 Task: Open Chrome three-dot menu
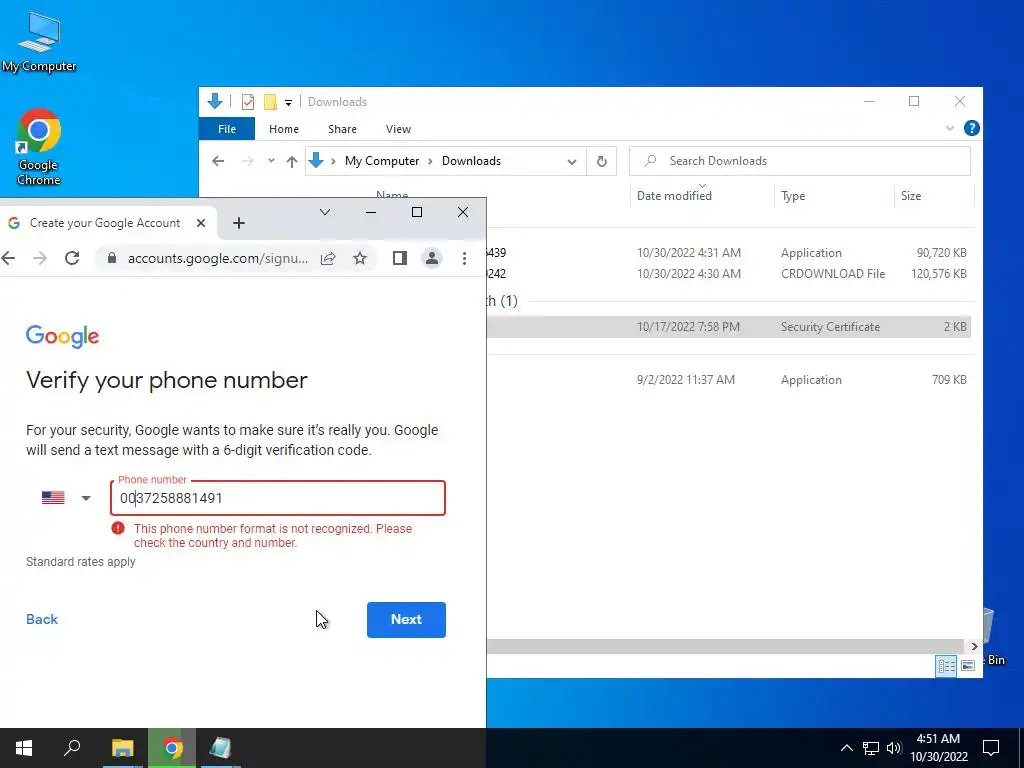pos(464,259)
